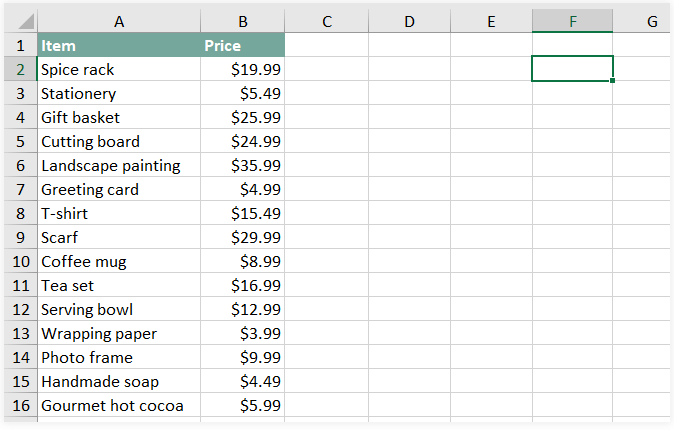Select row 16 header
674x430 pixels.
point(21,405)
